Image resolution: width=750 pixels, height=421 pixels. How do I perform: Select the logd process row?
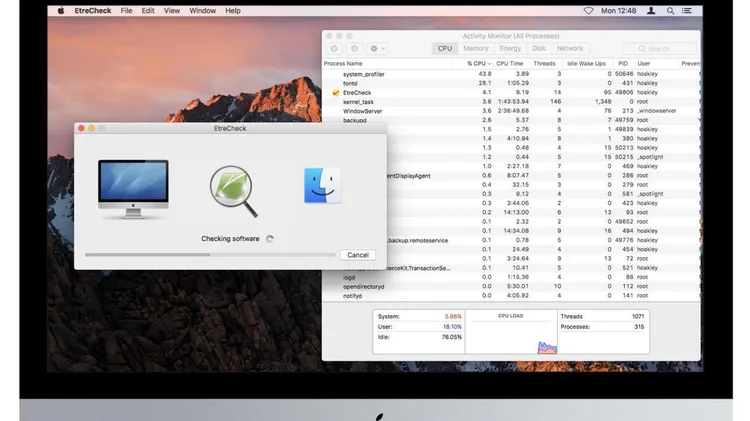511,277
